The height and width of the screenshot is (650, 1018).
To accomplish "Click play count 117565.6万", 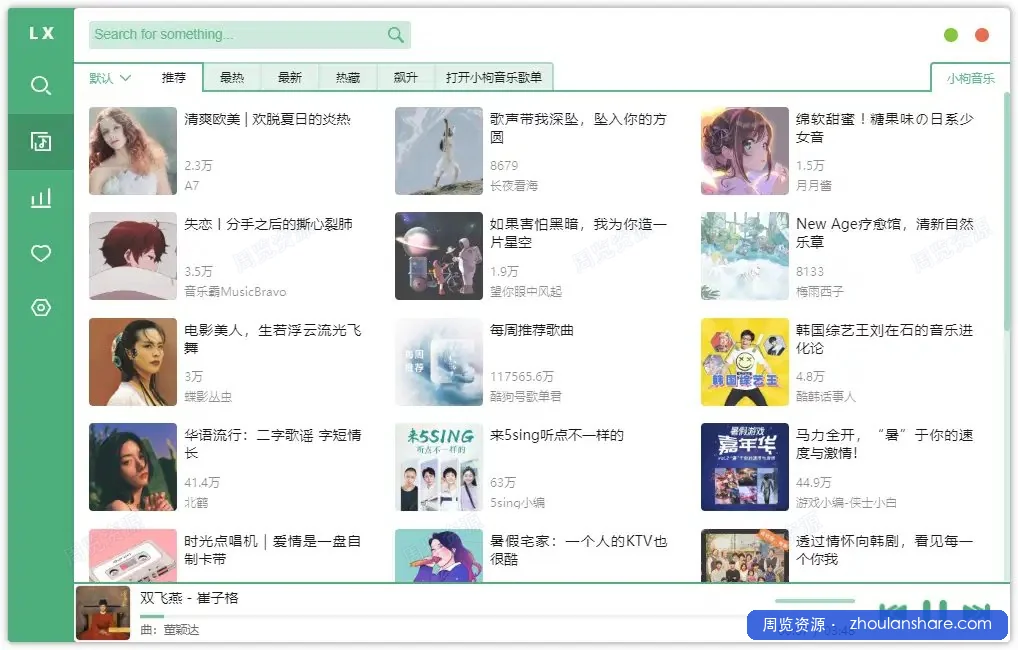I will point(521,377).
